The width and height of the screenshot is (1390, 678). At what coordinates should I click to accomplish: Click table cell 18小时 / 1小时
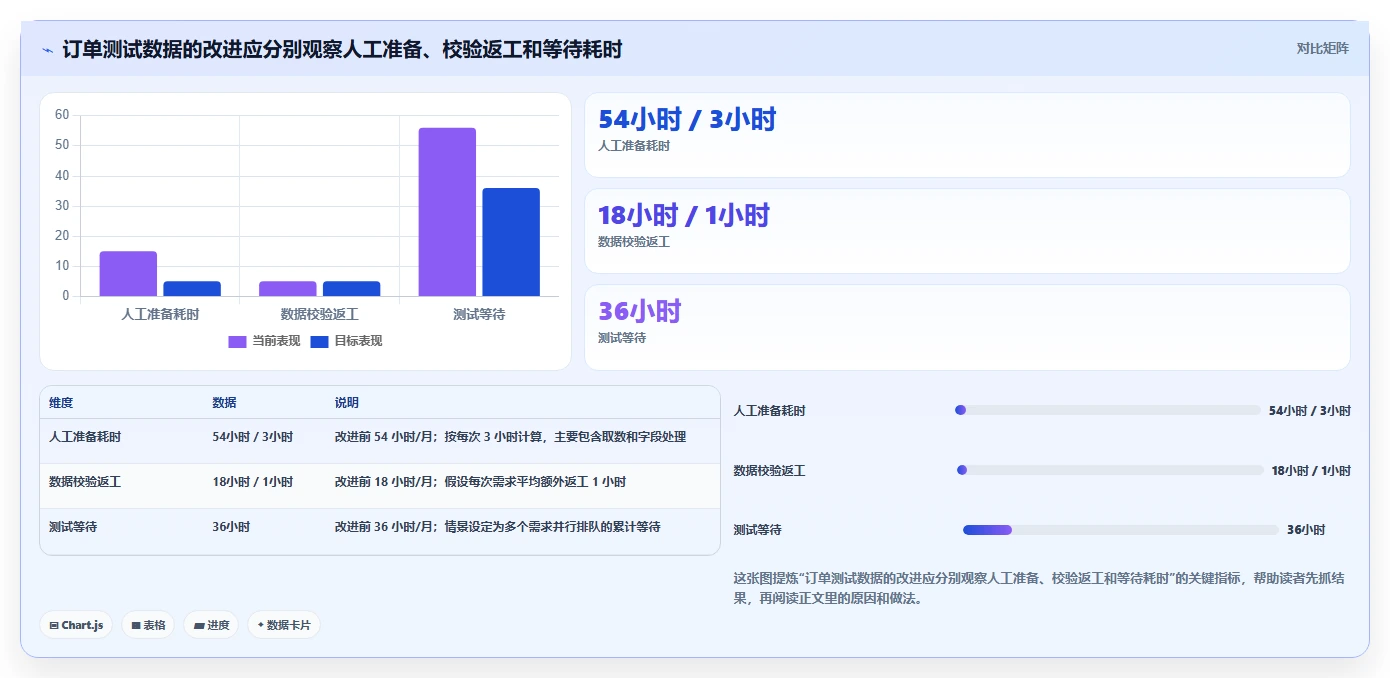coord(252,482)
